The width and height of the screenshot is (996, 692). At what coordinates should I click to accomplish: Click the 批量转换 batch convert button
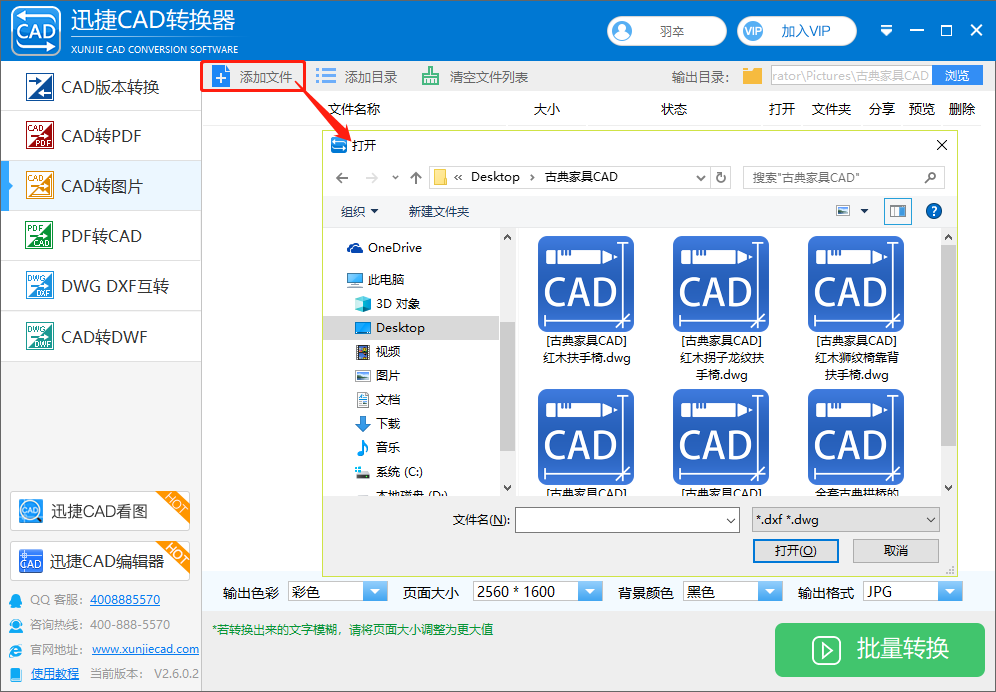click(880, 649)
